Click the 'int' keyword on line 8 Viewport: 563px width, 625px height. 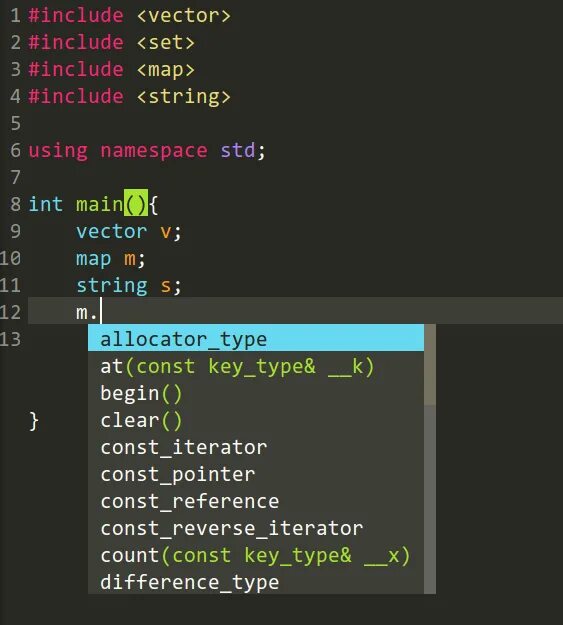[x=45, y=204]
